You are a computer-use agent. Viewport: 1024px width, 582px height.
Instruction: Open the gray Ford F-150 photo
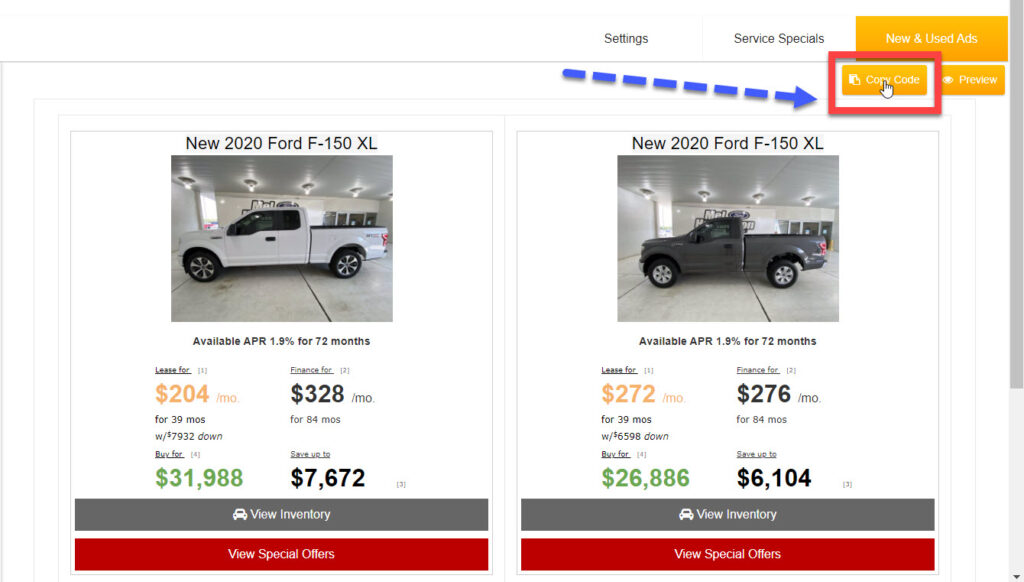(728, 238)
